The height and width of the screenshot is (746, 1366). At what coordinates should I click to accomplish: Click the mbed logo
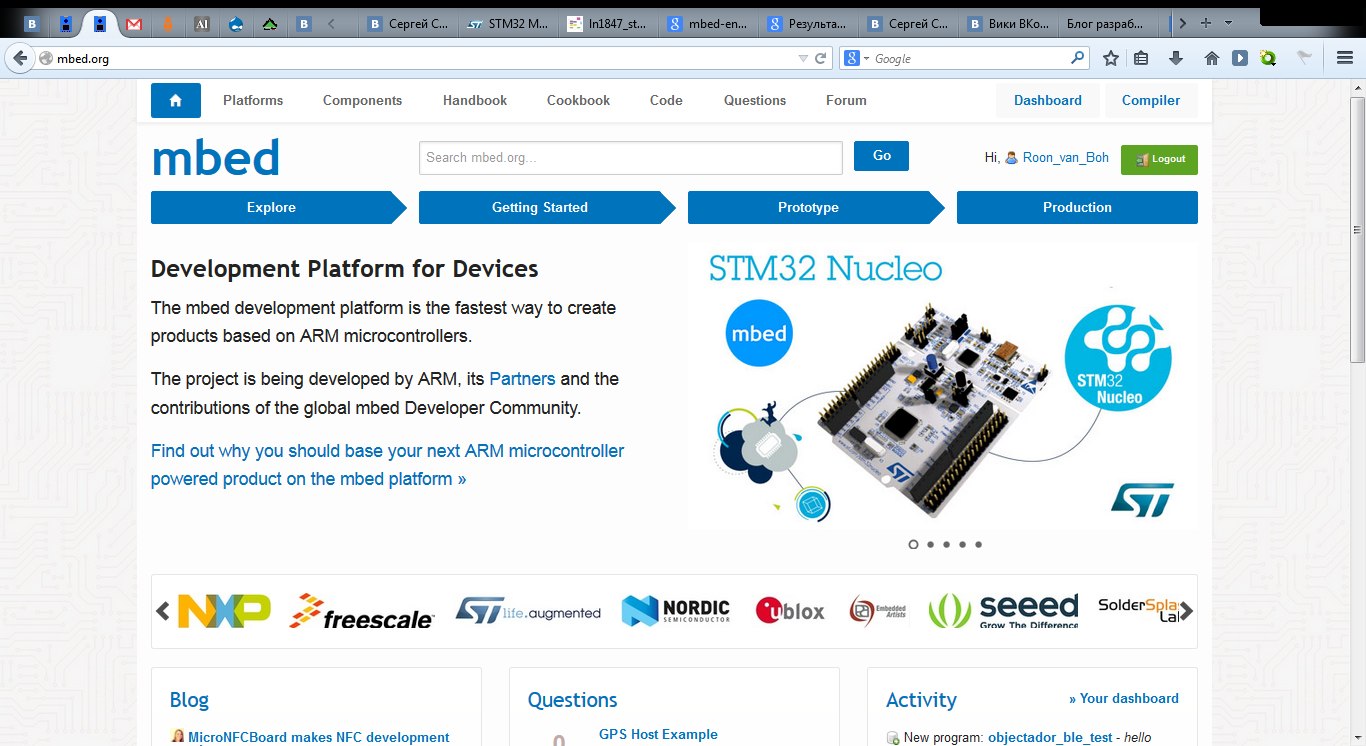tap(215, 158)
